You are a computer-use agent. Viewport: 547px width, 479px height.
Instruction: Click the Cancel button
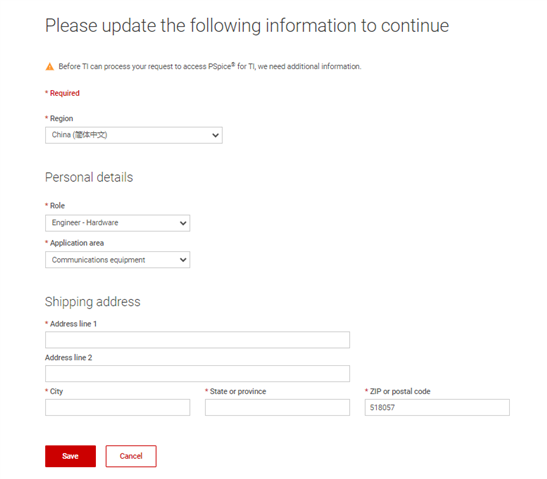[x=131, y=456]
